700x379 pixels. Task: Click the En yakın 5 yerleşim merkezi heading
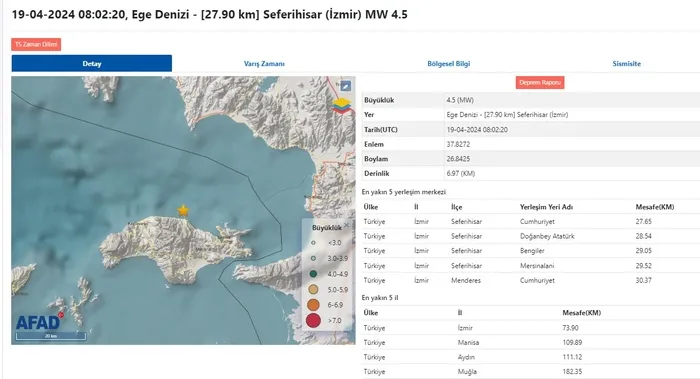tap(404, 192)
